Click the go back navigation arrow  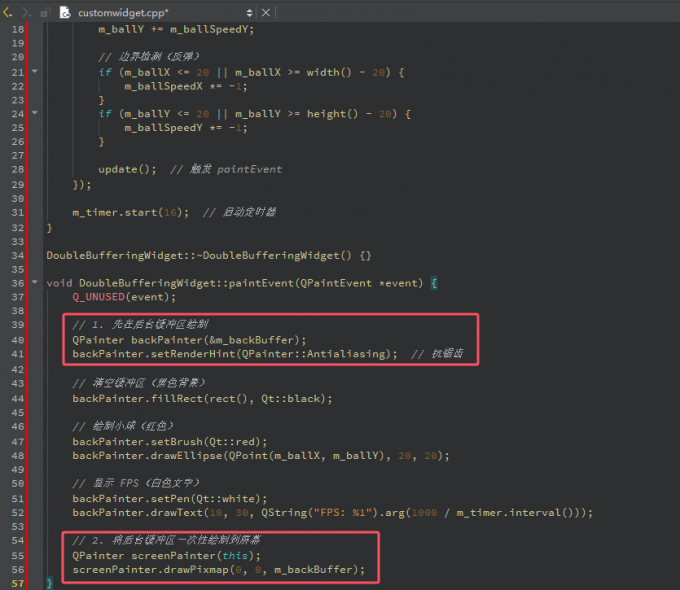tap(8, 13)
